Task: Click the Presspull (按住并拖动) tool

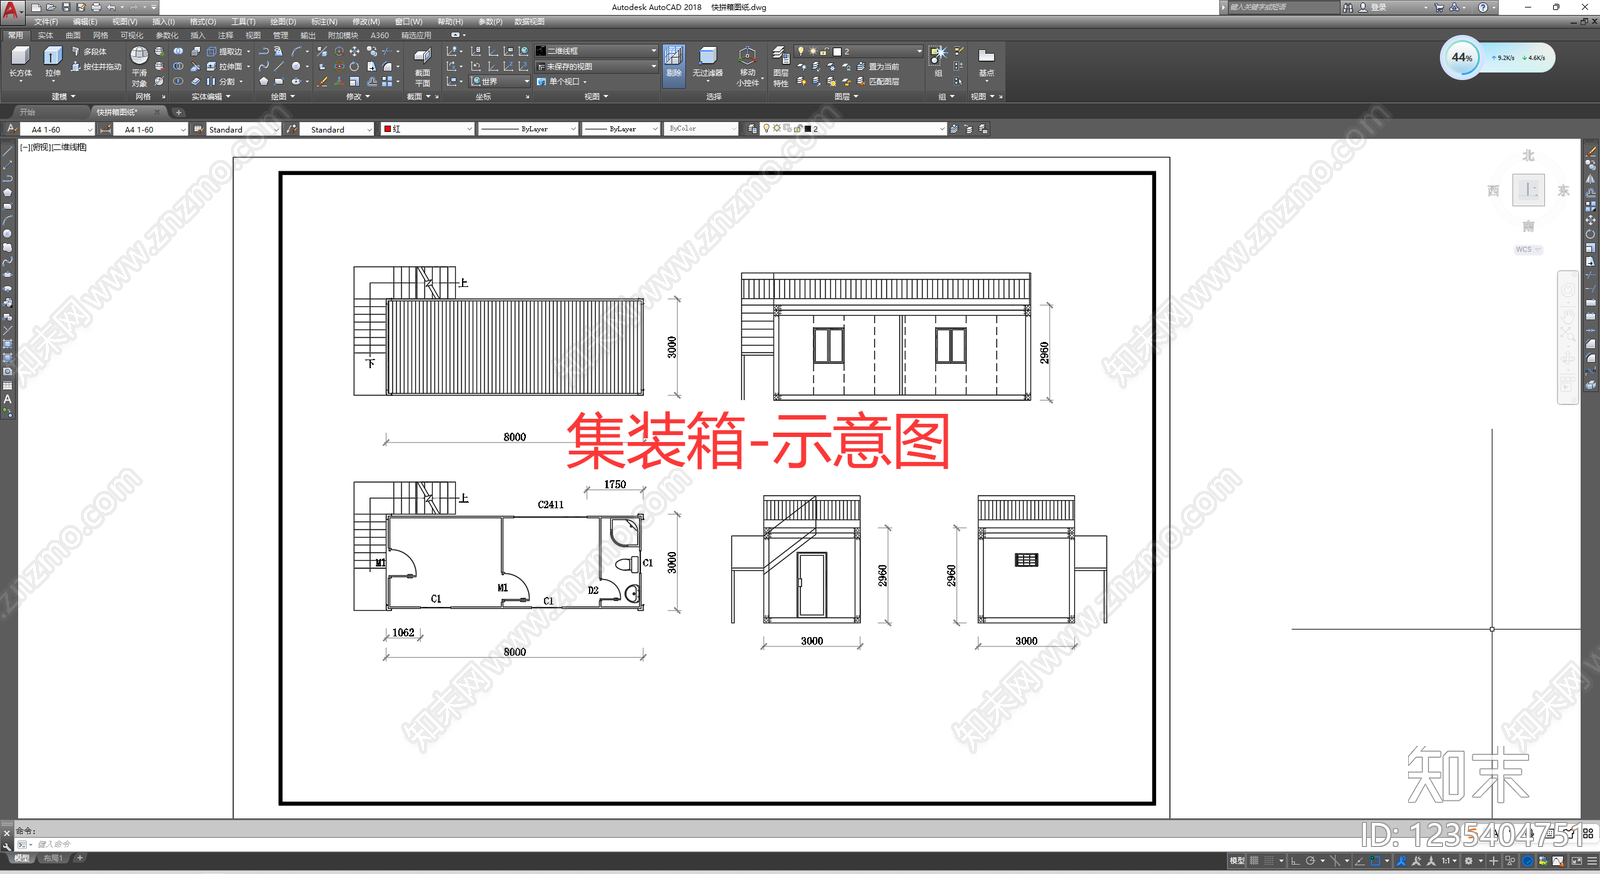Action: [x=96, y=67]
